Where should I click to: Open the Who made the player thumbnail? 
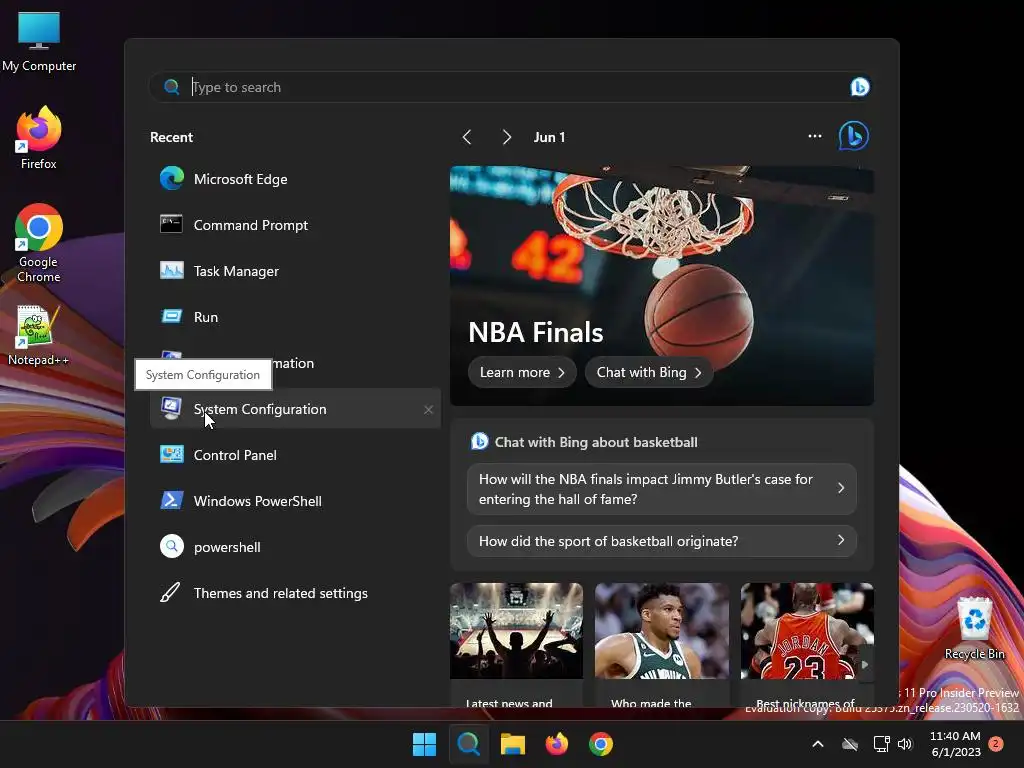pos(662,631)
